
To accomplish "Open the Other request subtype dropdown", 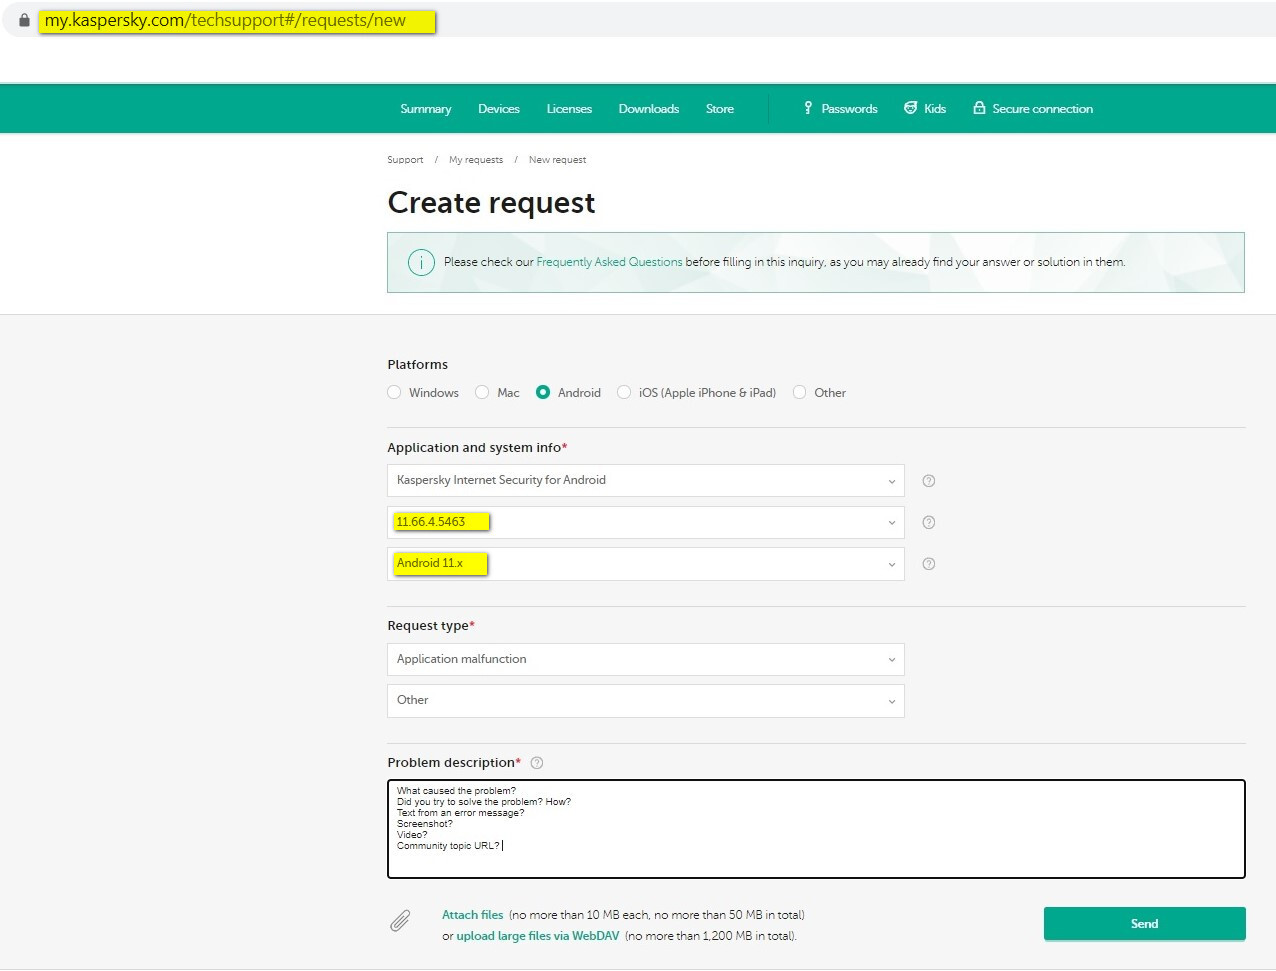I will [x=646, y=701].
